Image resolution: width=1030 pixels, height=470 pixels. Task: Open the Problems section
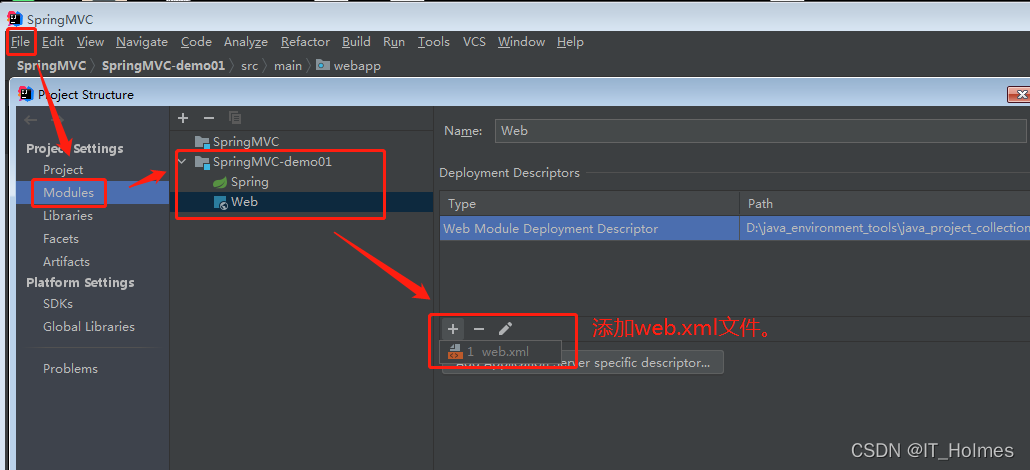coord(70,369)
